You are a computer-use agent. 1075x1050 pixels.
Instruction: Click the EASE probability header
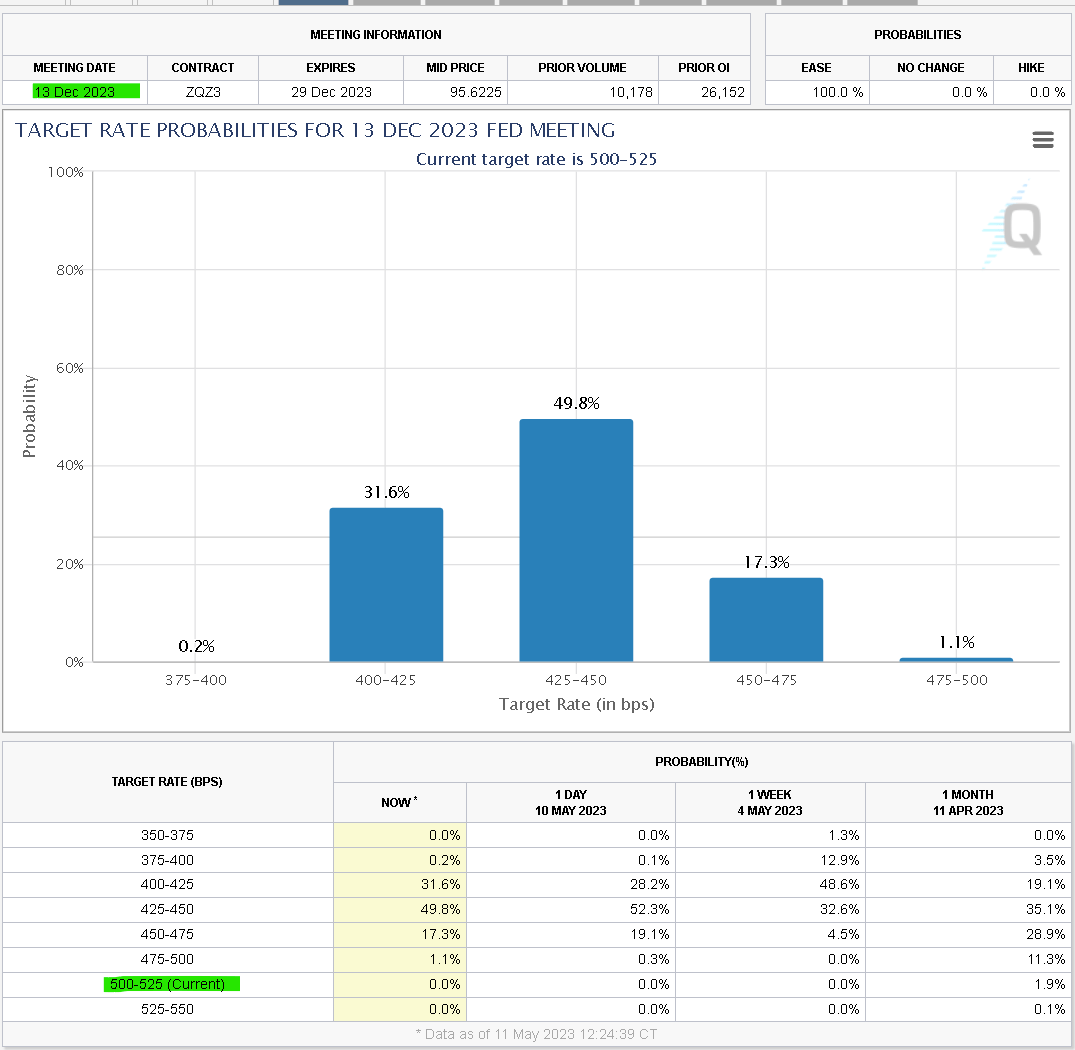(x=817, y=68)
